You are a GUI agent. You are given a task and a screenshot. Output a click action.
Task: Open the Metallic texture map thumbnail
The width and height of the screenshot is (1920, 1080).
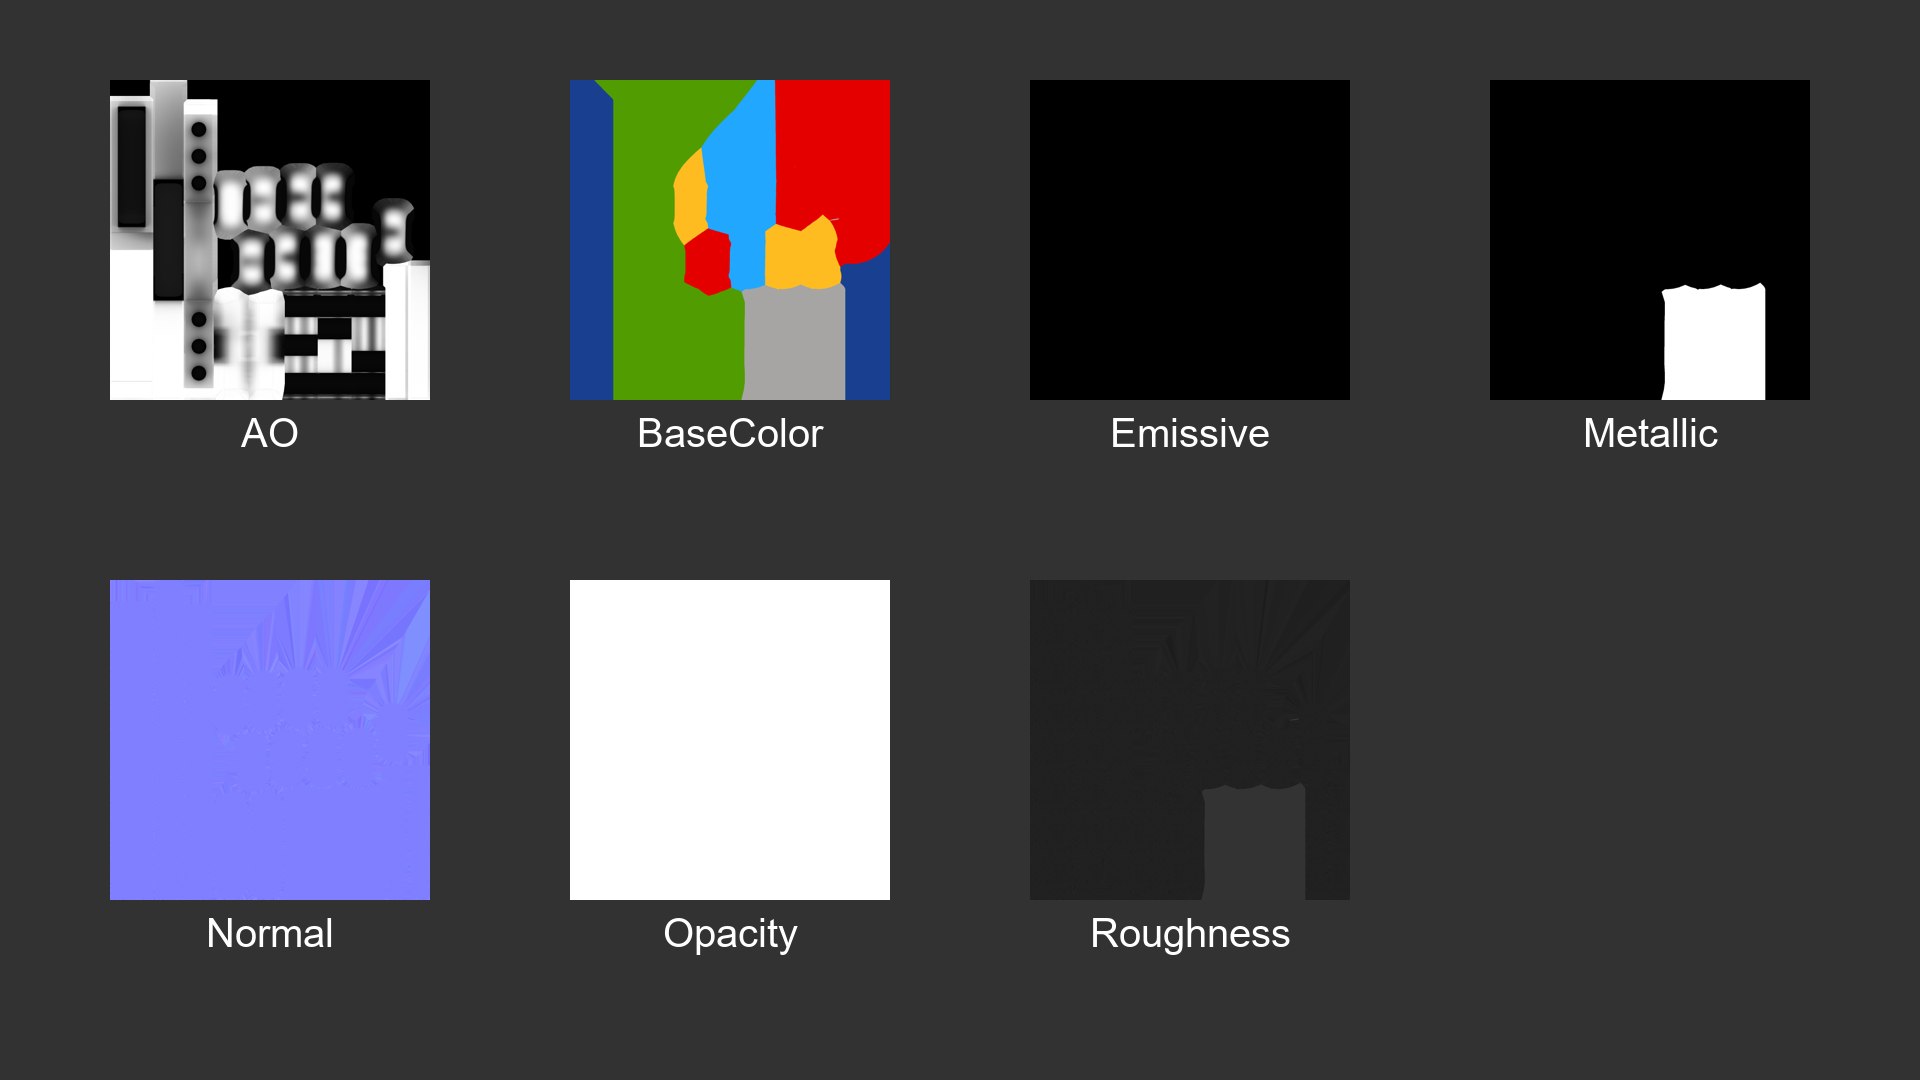click(x=1650, y=240)
